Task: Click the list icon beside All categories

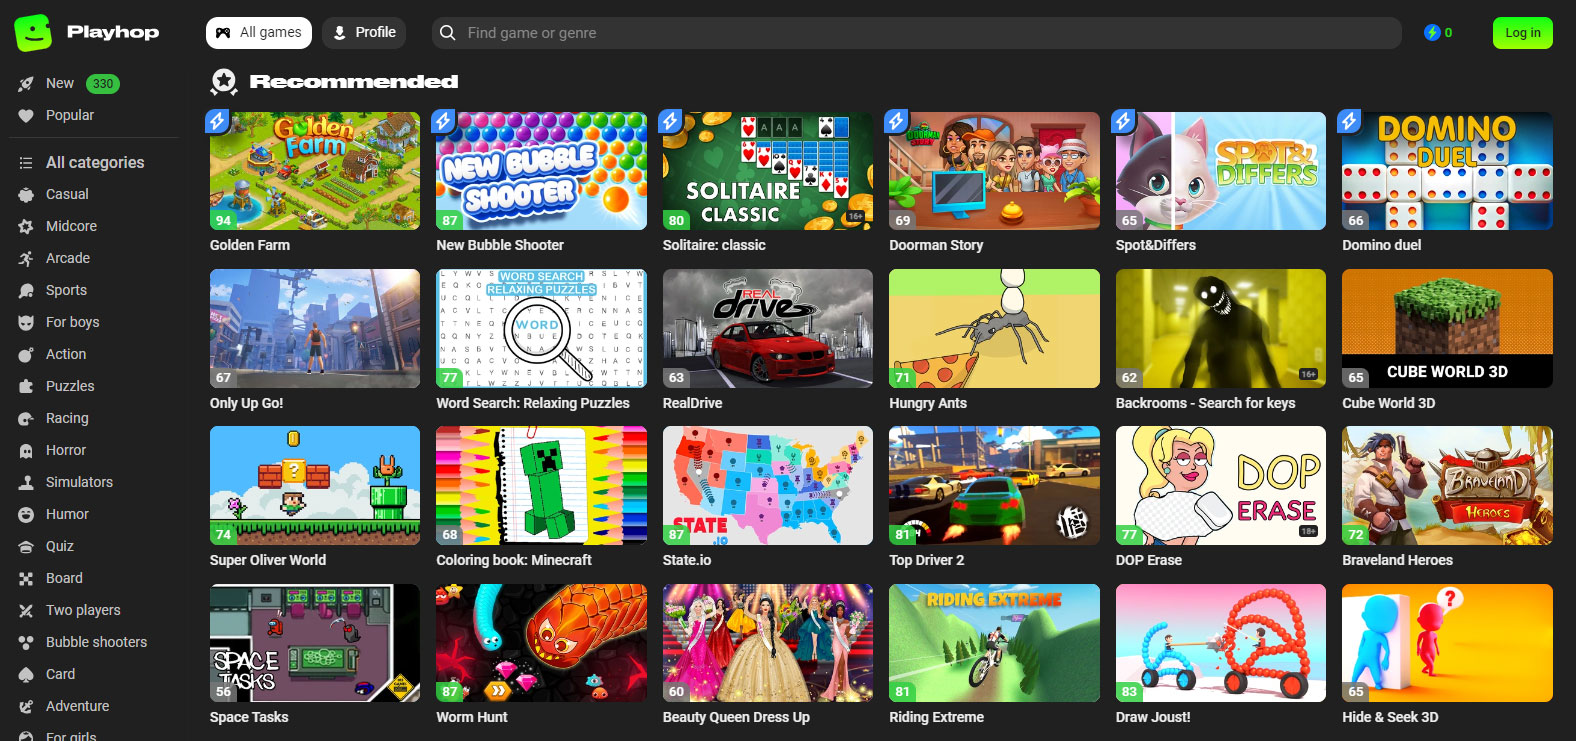Action: [x=26, y=163]
